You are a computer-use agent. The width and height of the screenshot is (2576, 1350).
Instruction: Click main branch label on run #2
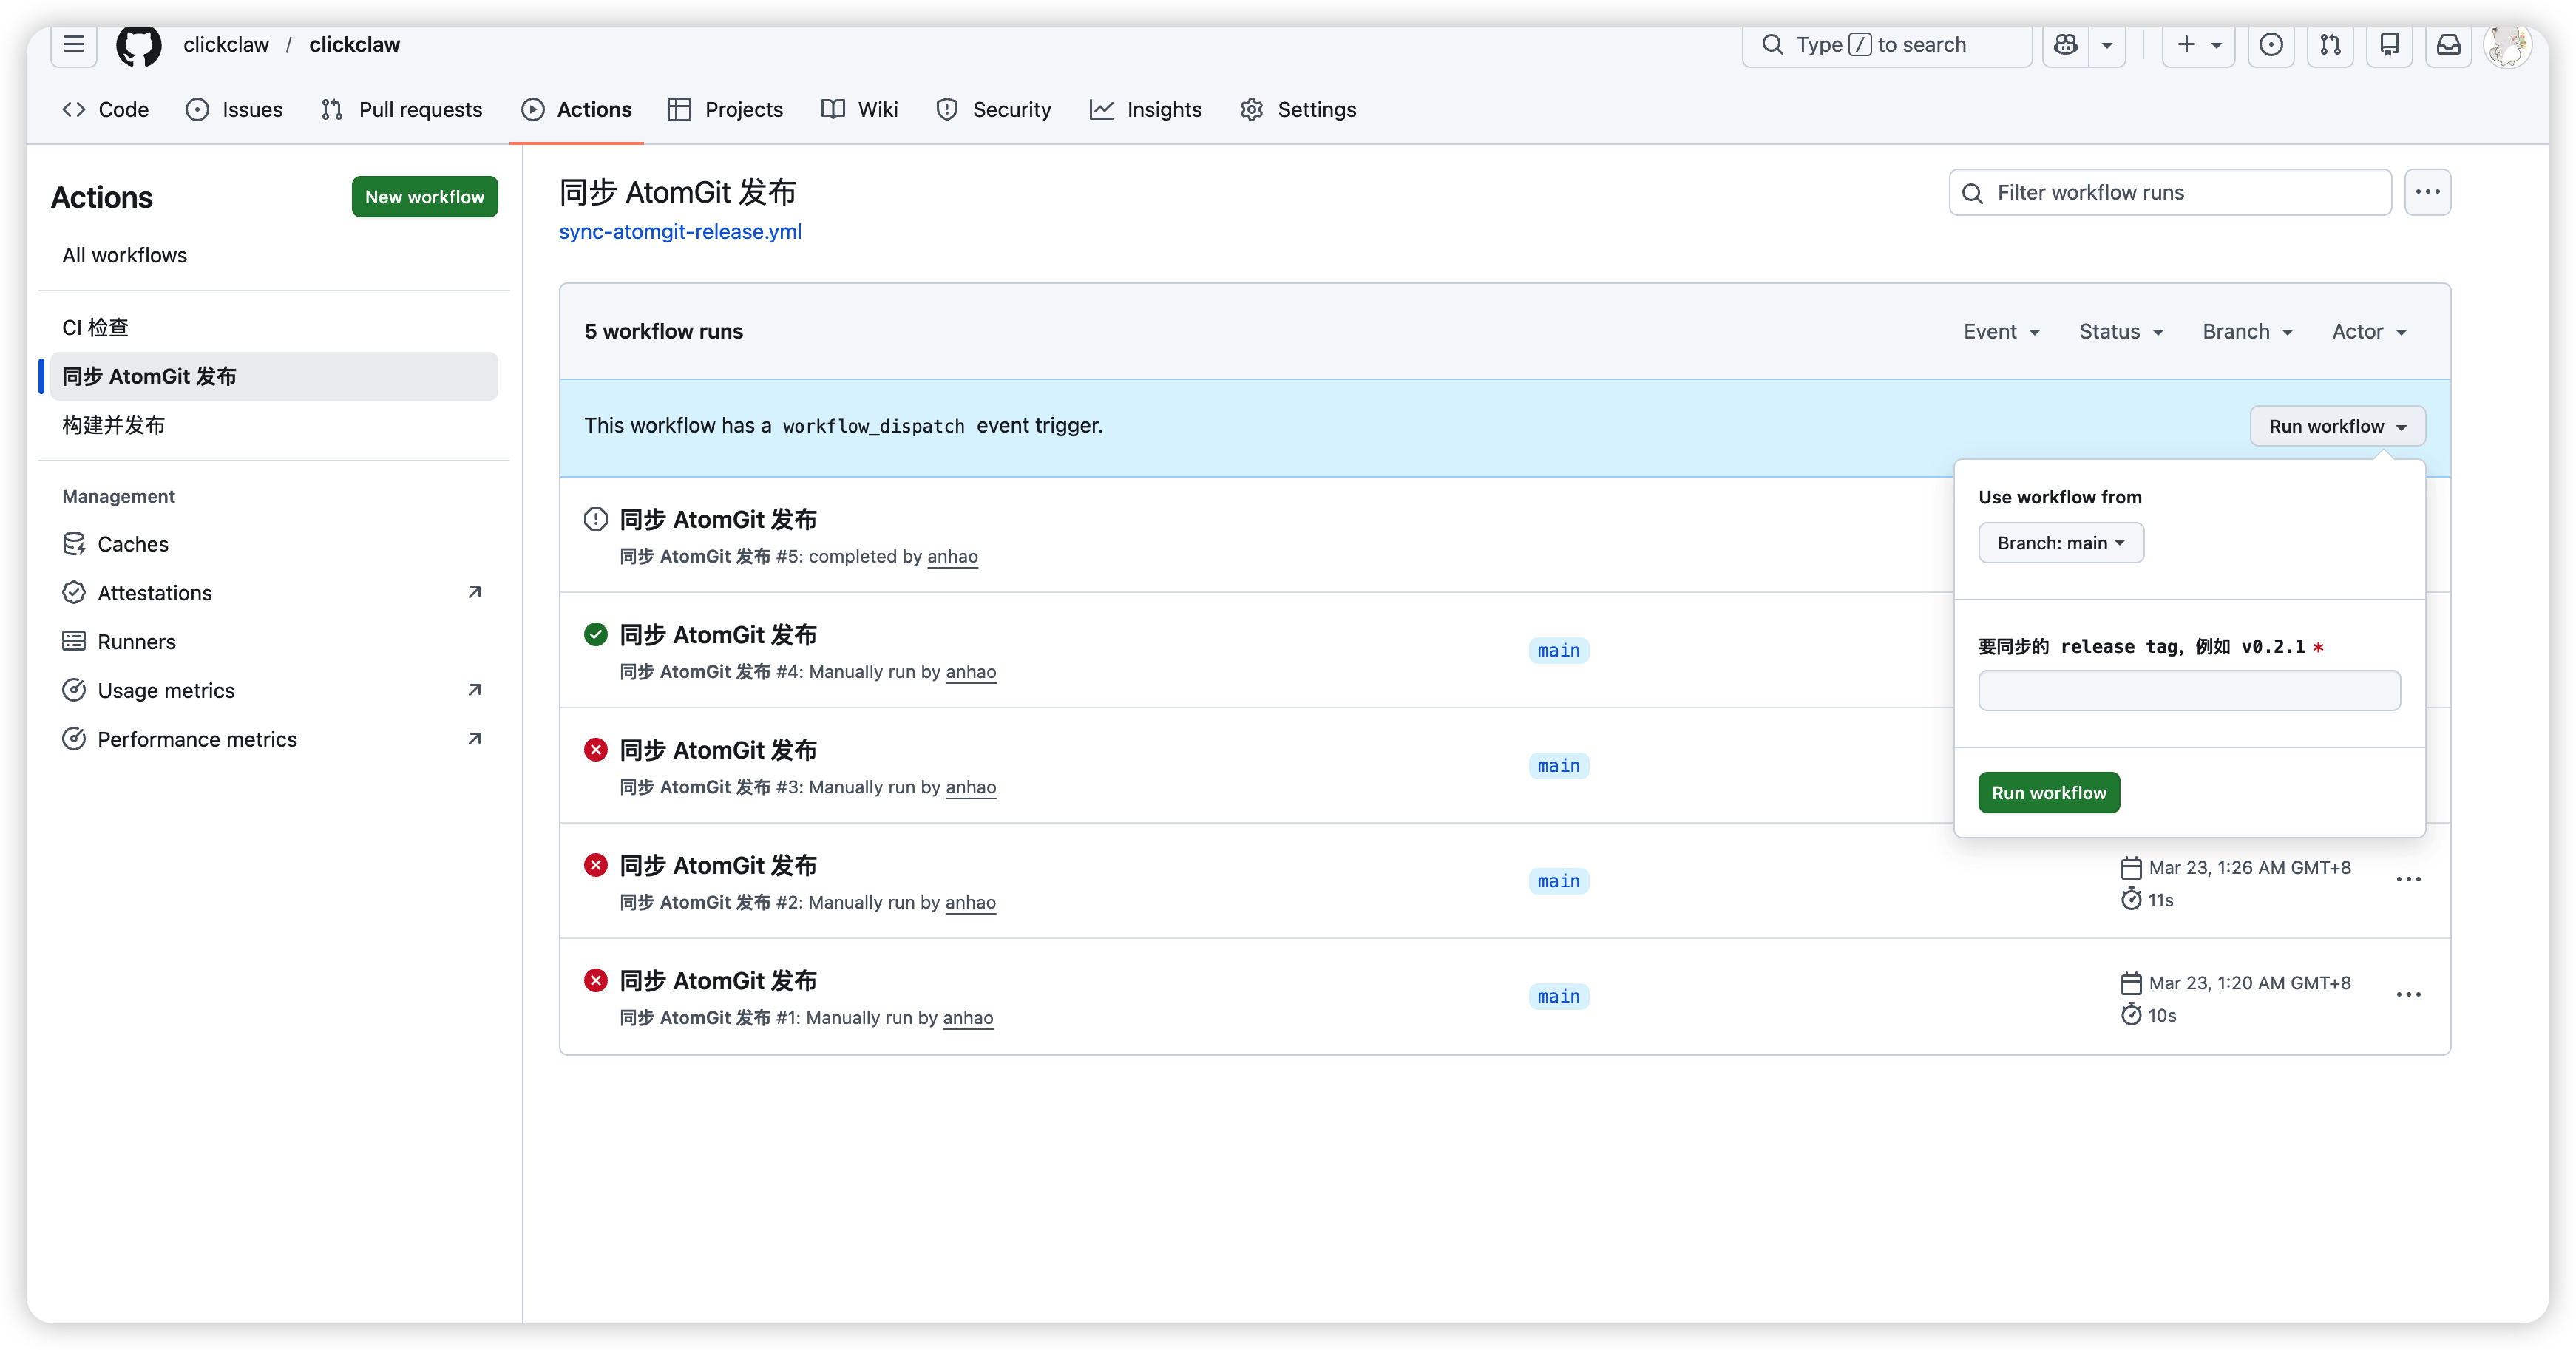[x=1559, y=881]
